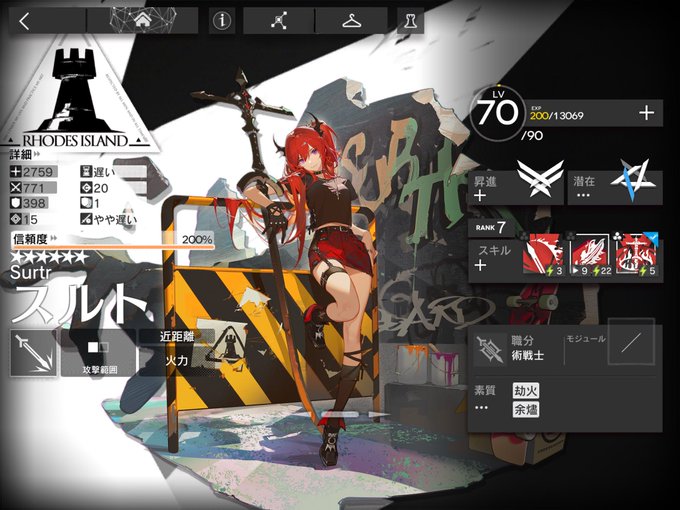The height and width of the screenshot is (510, 680).
Task: Tap the six-star rarity row
Action: pos(49,257)
